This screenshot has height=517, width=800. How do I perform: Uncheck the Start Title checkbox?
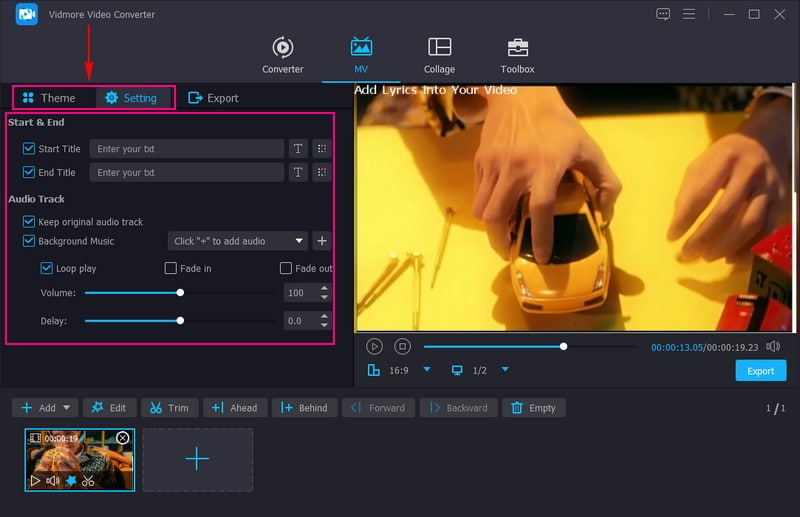point(28,149)
